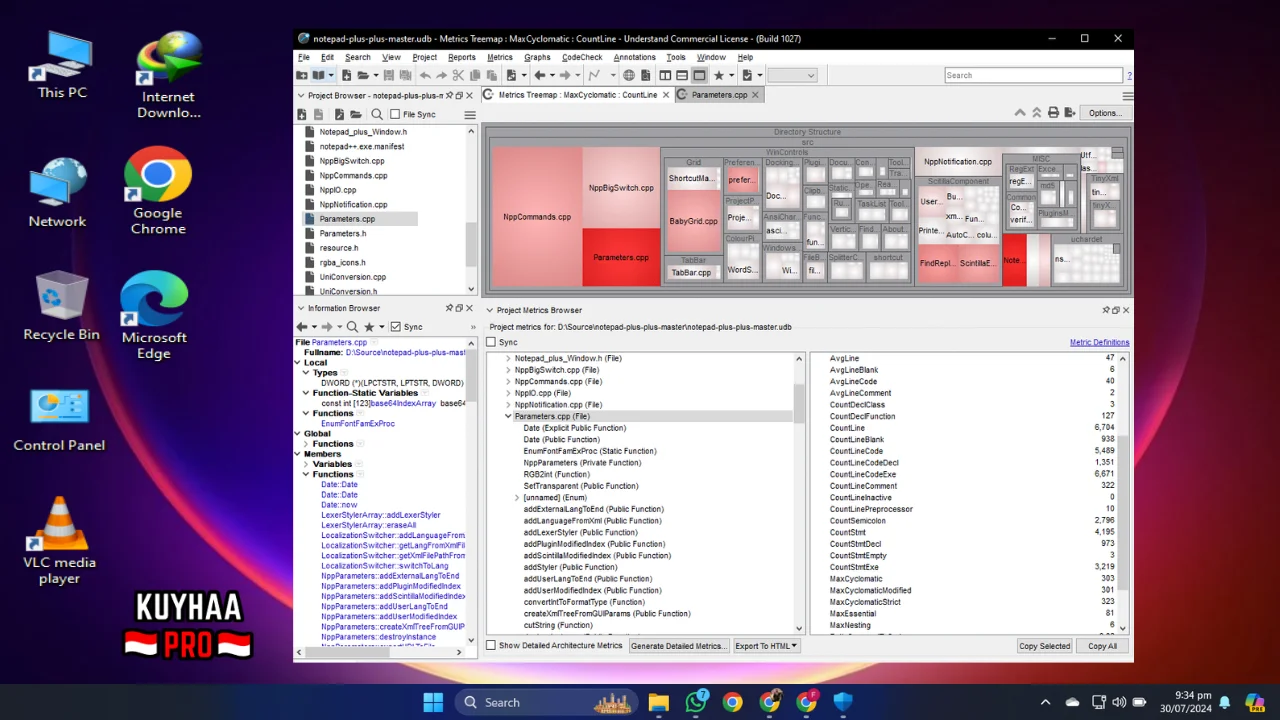Screen dimensions: 1280x720
Task: Click Generate Detailed Metrics... button
Action: click(x=678, y=646)
